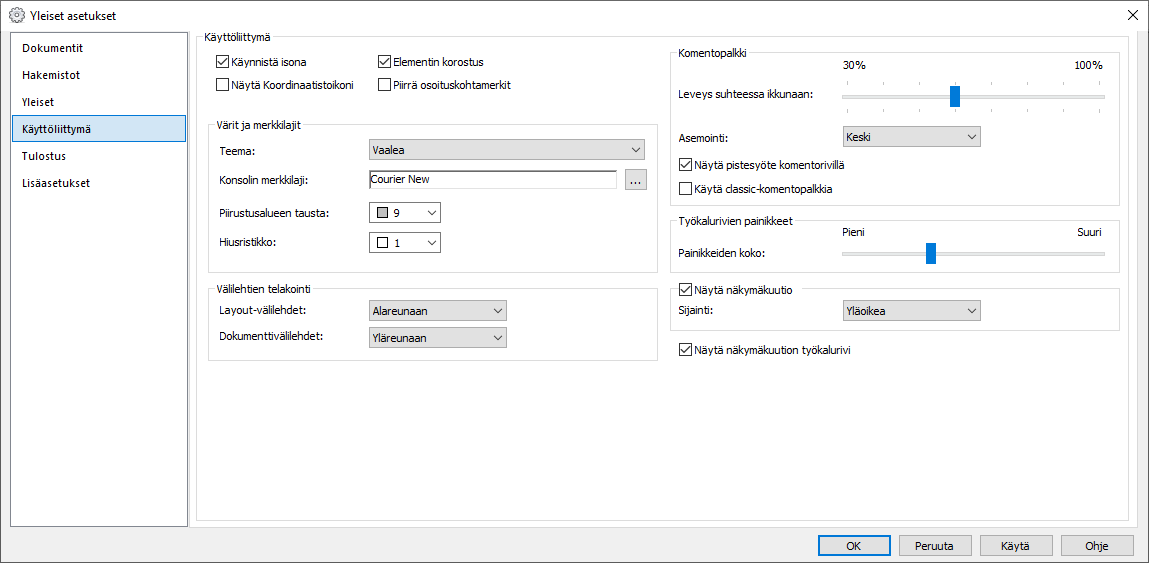Expand the Asemointi dropdown set to Keski
Screen dimensions: 1149x563
tap(910, 136)
